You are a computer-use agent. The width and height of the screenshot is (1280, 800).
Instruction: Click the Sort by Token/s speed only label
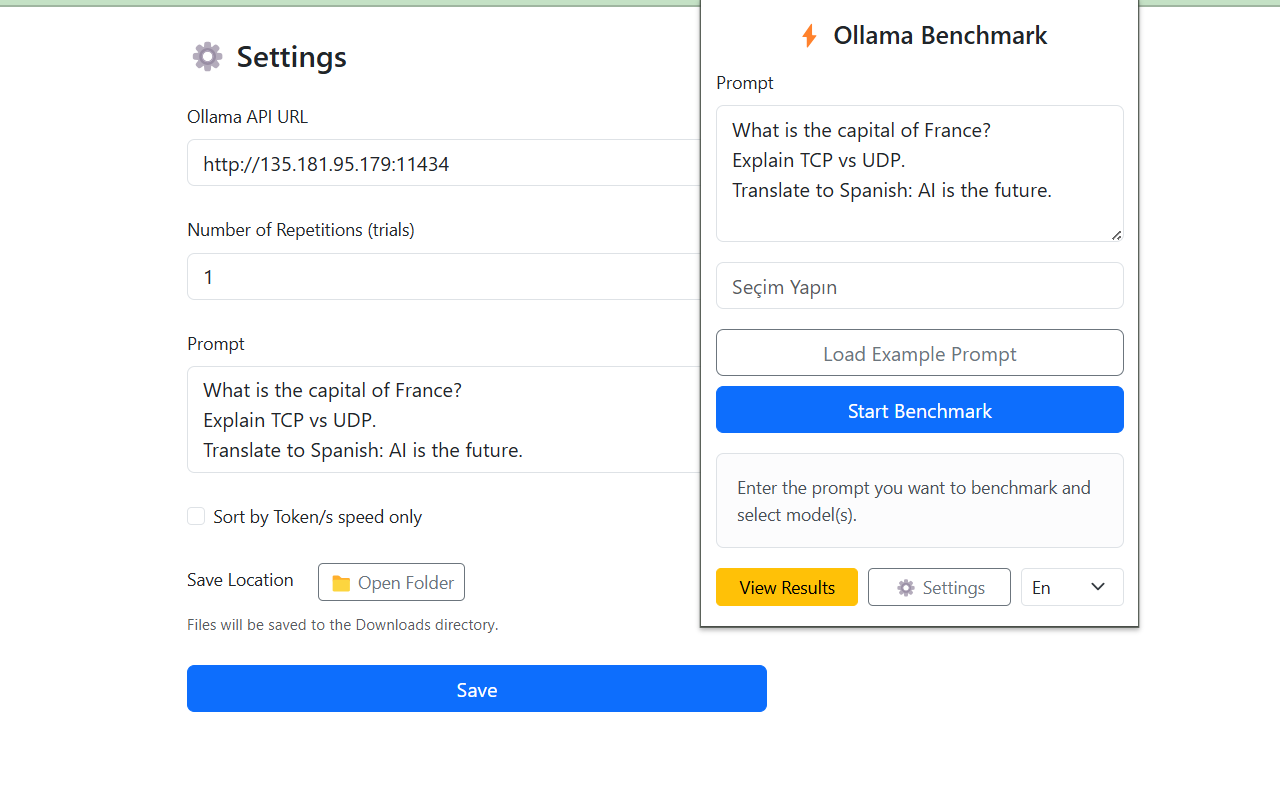click(317, 517)
